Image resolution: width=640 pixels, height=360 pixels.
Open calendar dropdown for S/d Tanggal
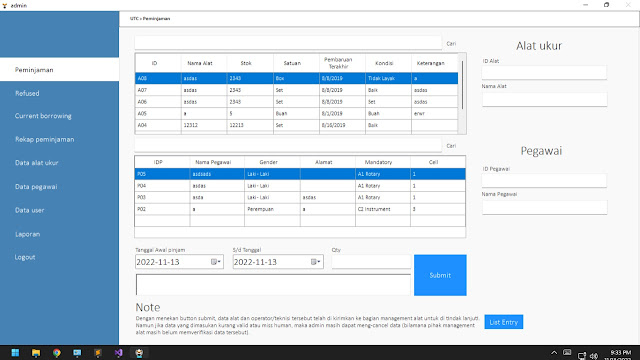pyautogui.click(x=316, y=262)
